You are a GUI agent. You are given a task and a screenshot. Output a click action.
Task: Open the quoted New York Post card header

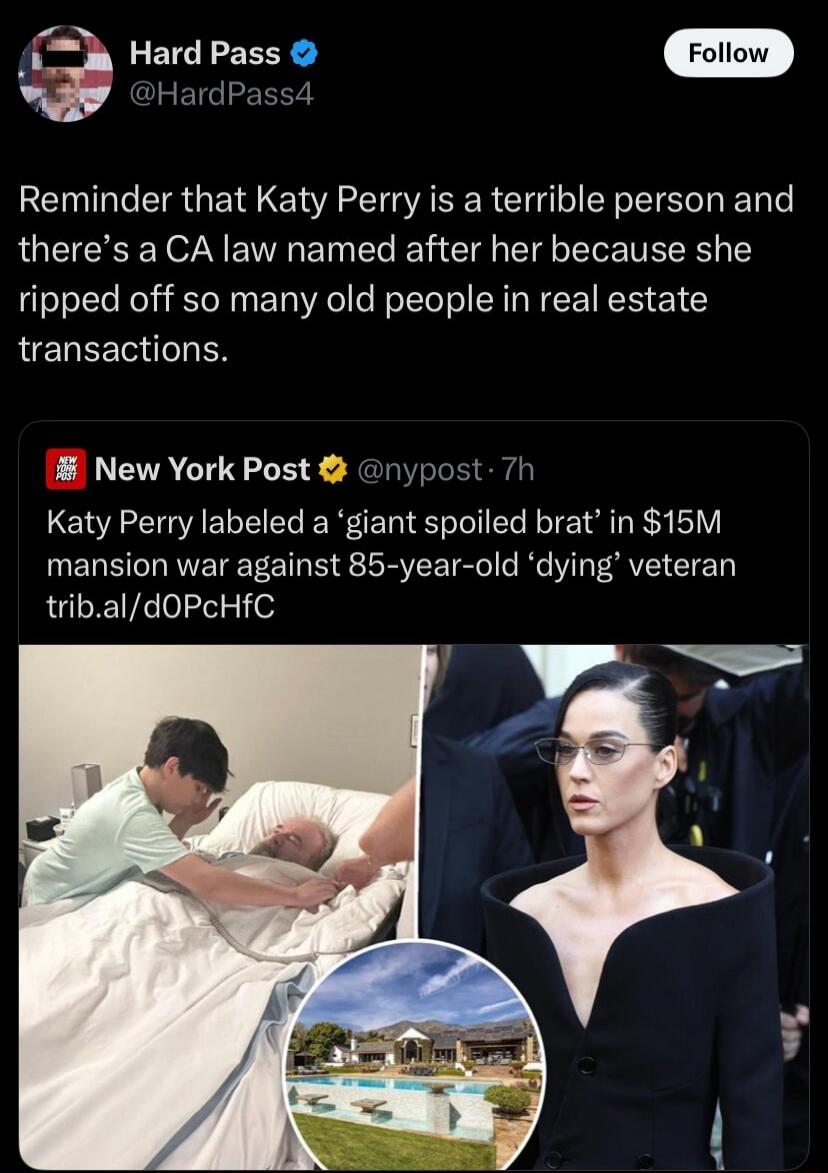290,469
